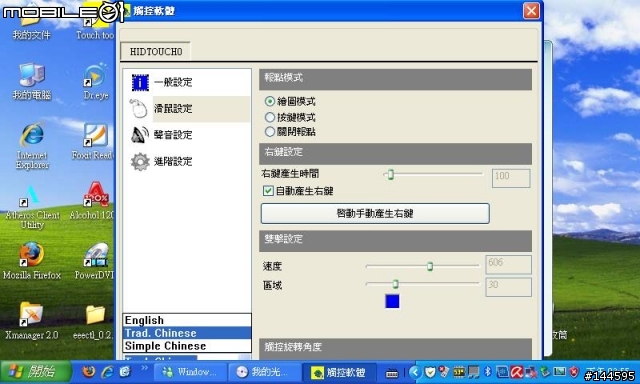The image size is (640, 384).
Task: Click Internet Explorer quick launch icon
Action: (107, 372)
